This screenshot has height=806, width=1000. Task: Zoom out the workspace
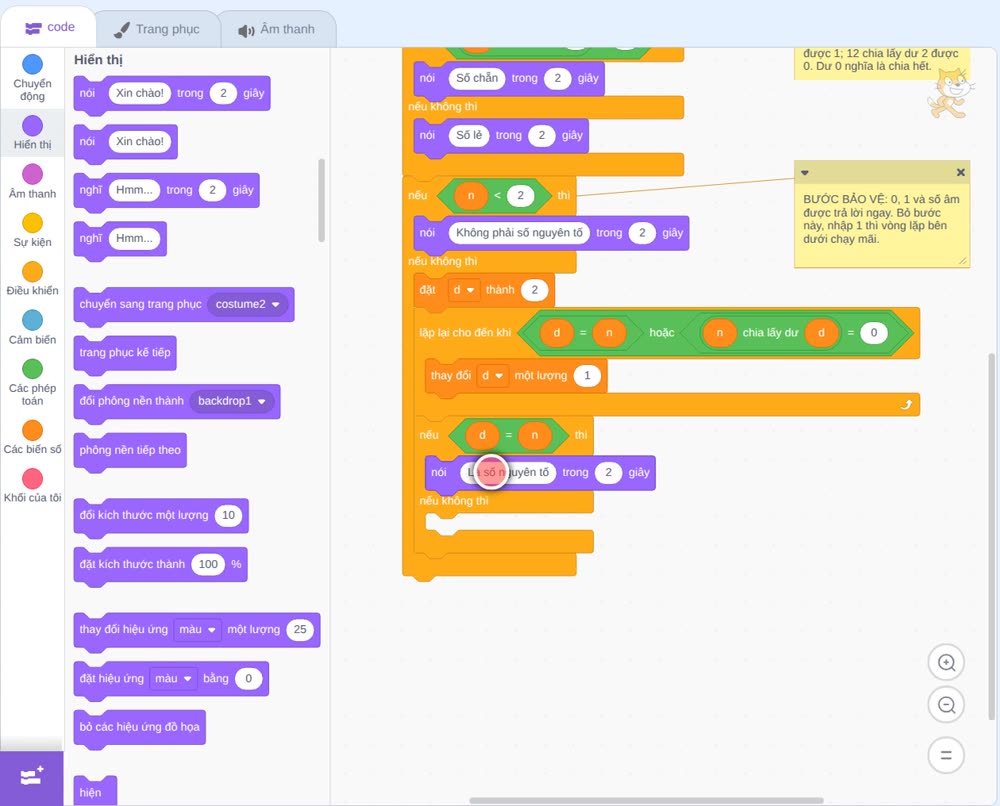coord(946,705)
